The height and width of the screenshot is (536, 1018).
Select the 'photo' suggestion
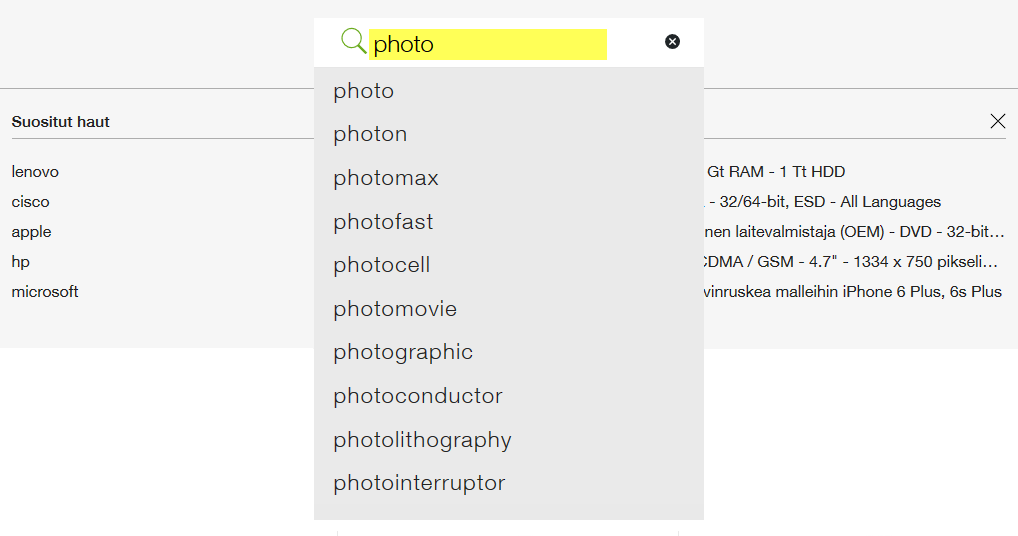click(x=364, y=91)
